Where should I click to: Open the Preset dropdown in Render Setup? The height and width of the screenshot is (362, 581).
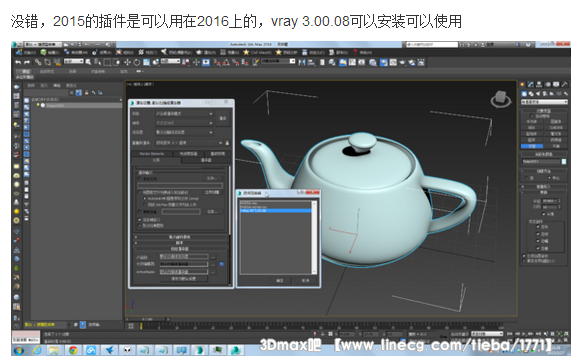[x=184, y=123]
